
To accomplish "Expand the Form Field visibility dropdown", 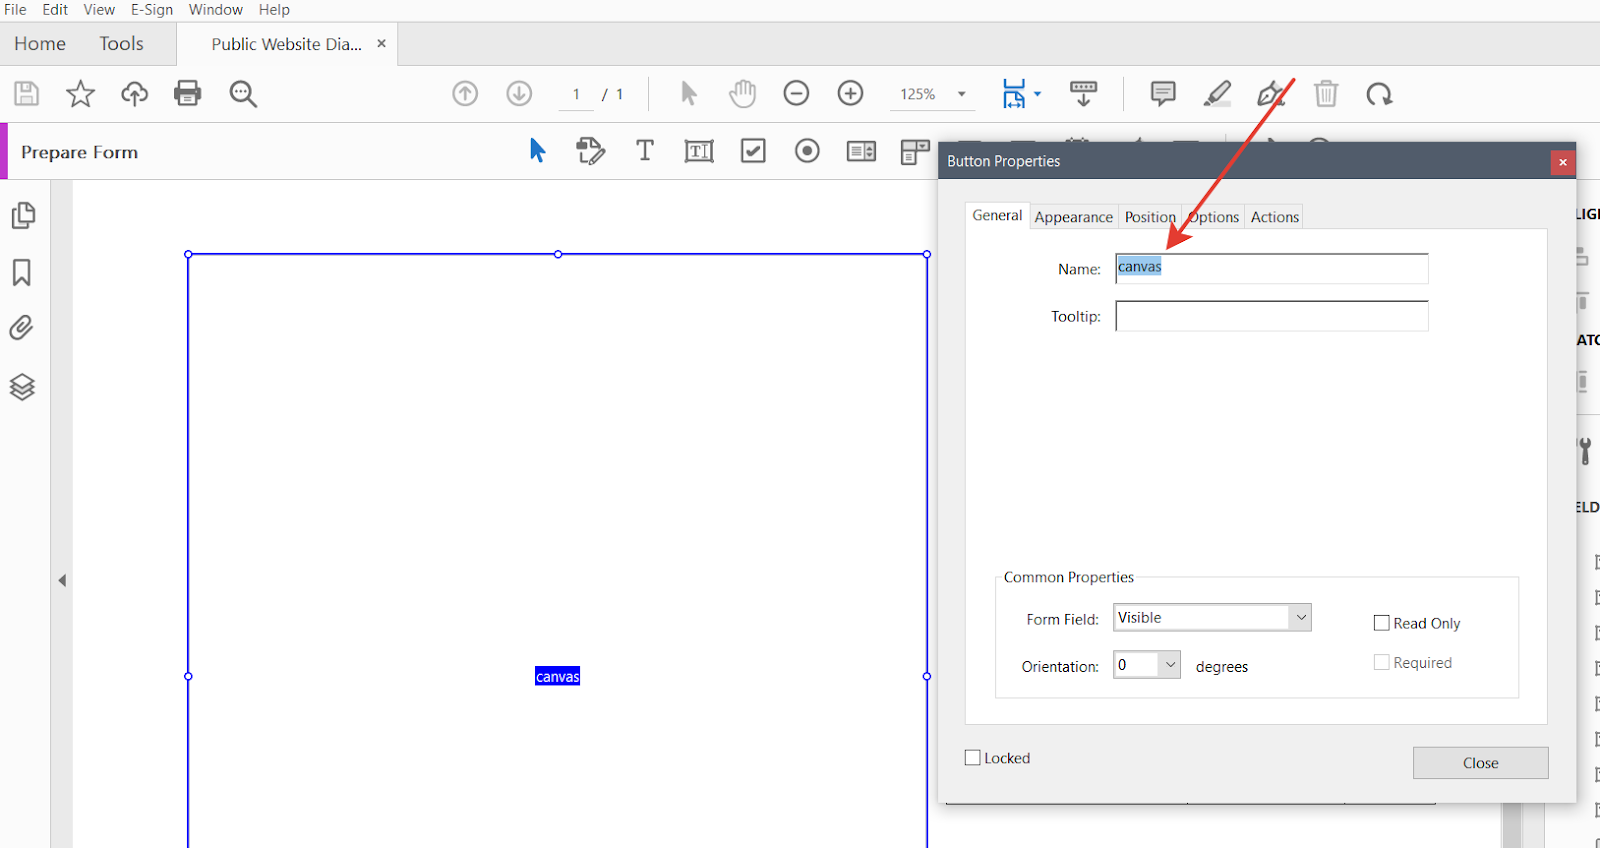I will tap(1300, 618).
